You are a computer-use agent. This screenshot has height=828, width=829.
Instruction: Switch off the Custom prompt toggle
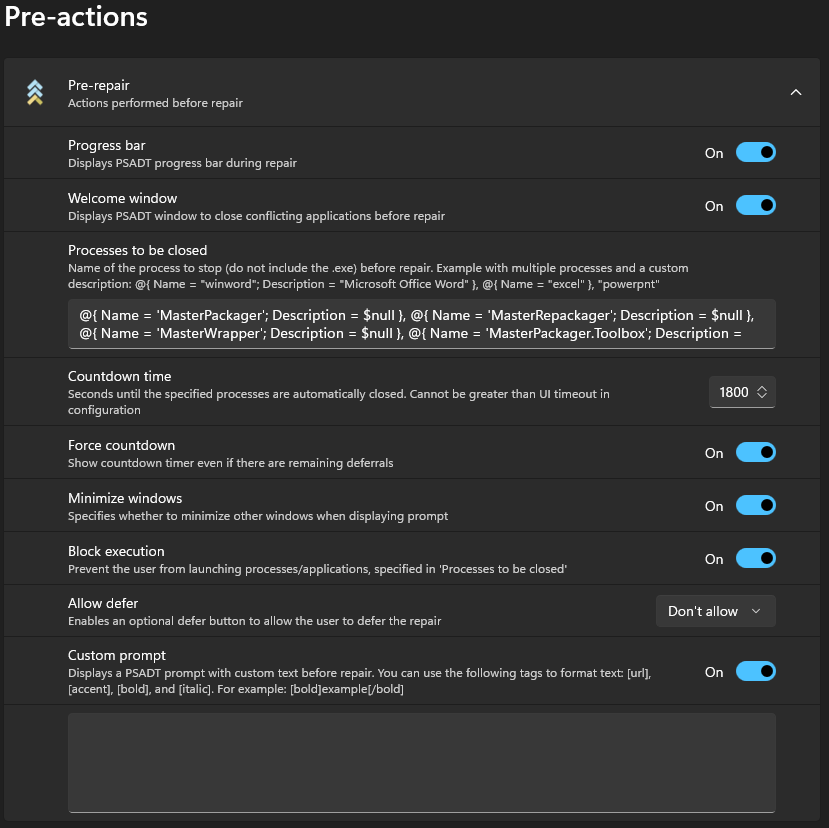755,672
